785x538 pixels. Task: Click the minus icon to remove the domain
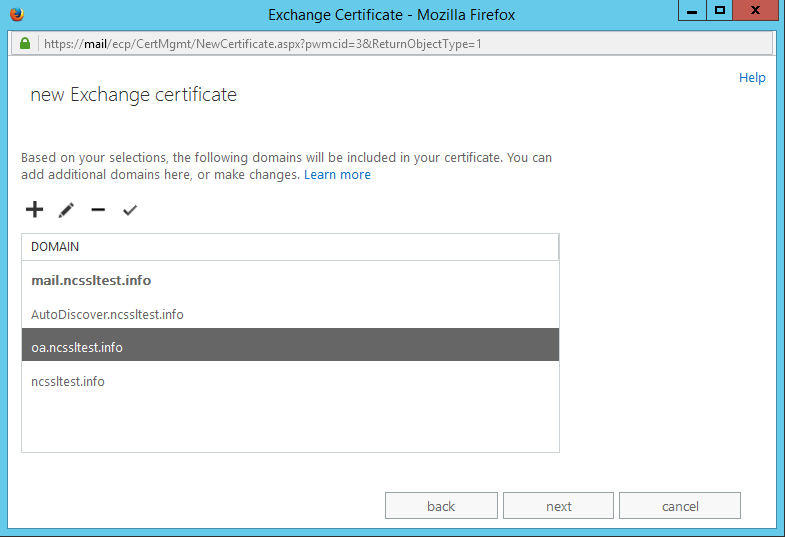coord(98,210)
